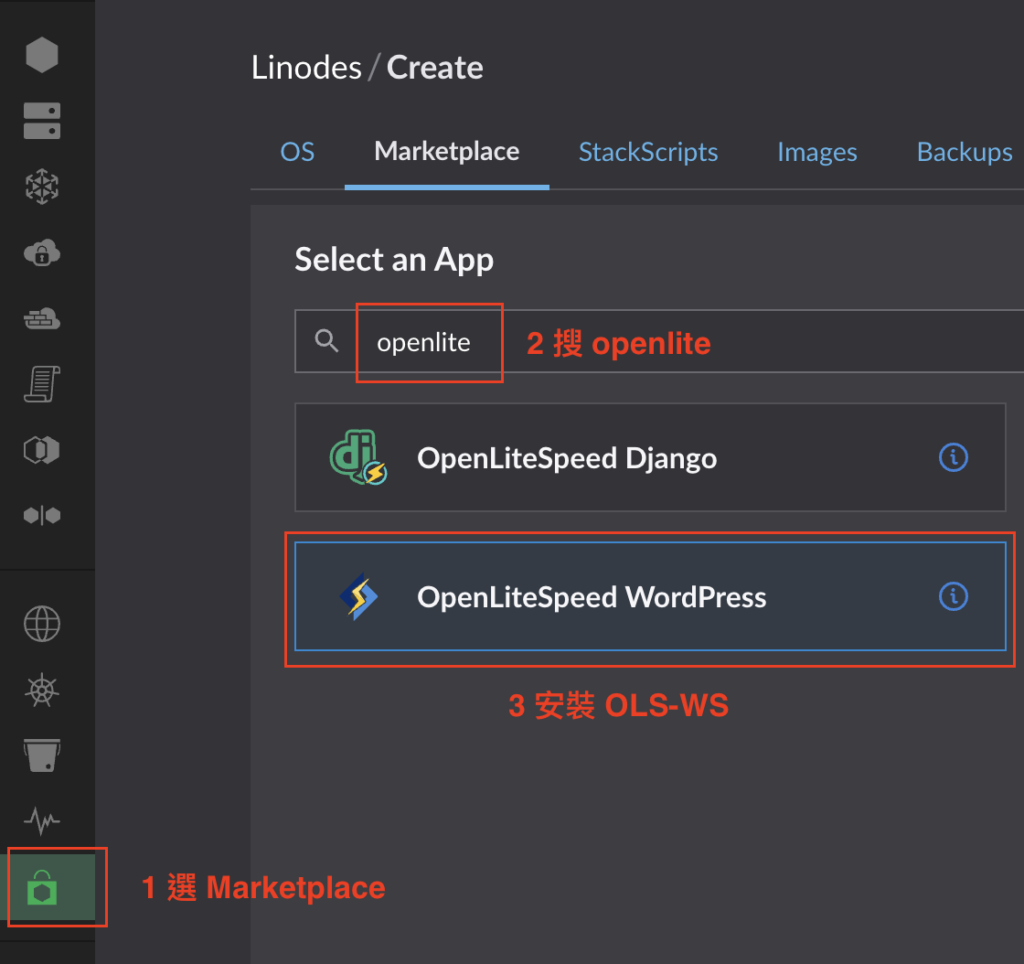Open StackScripts scroll icon in sidebar

pos(42,384)
